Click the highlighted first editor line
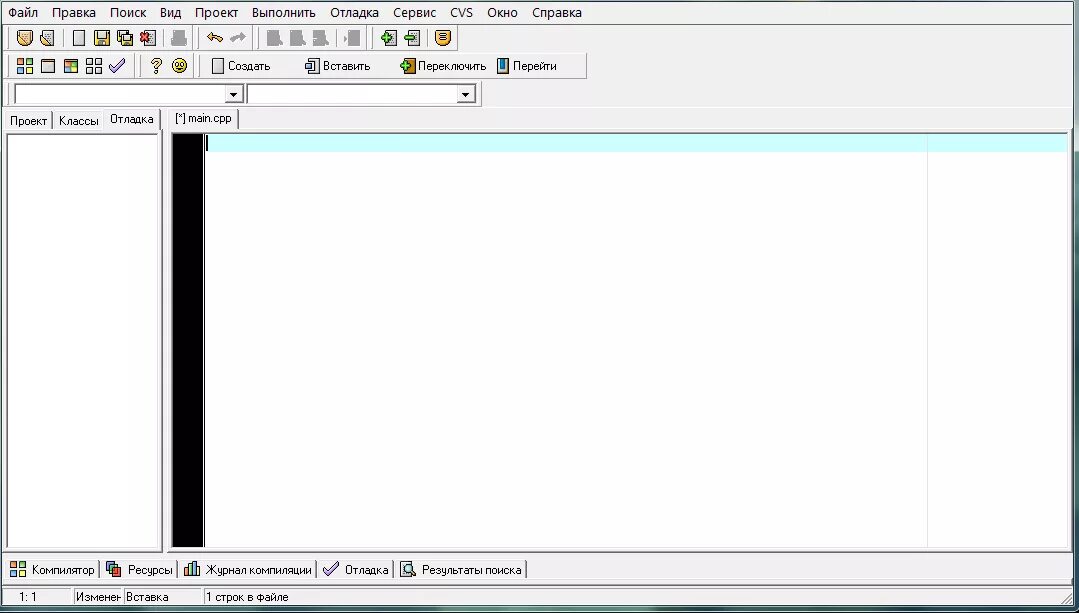1079x613 pixels. [x=637, y=143]
